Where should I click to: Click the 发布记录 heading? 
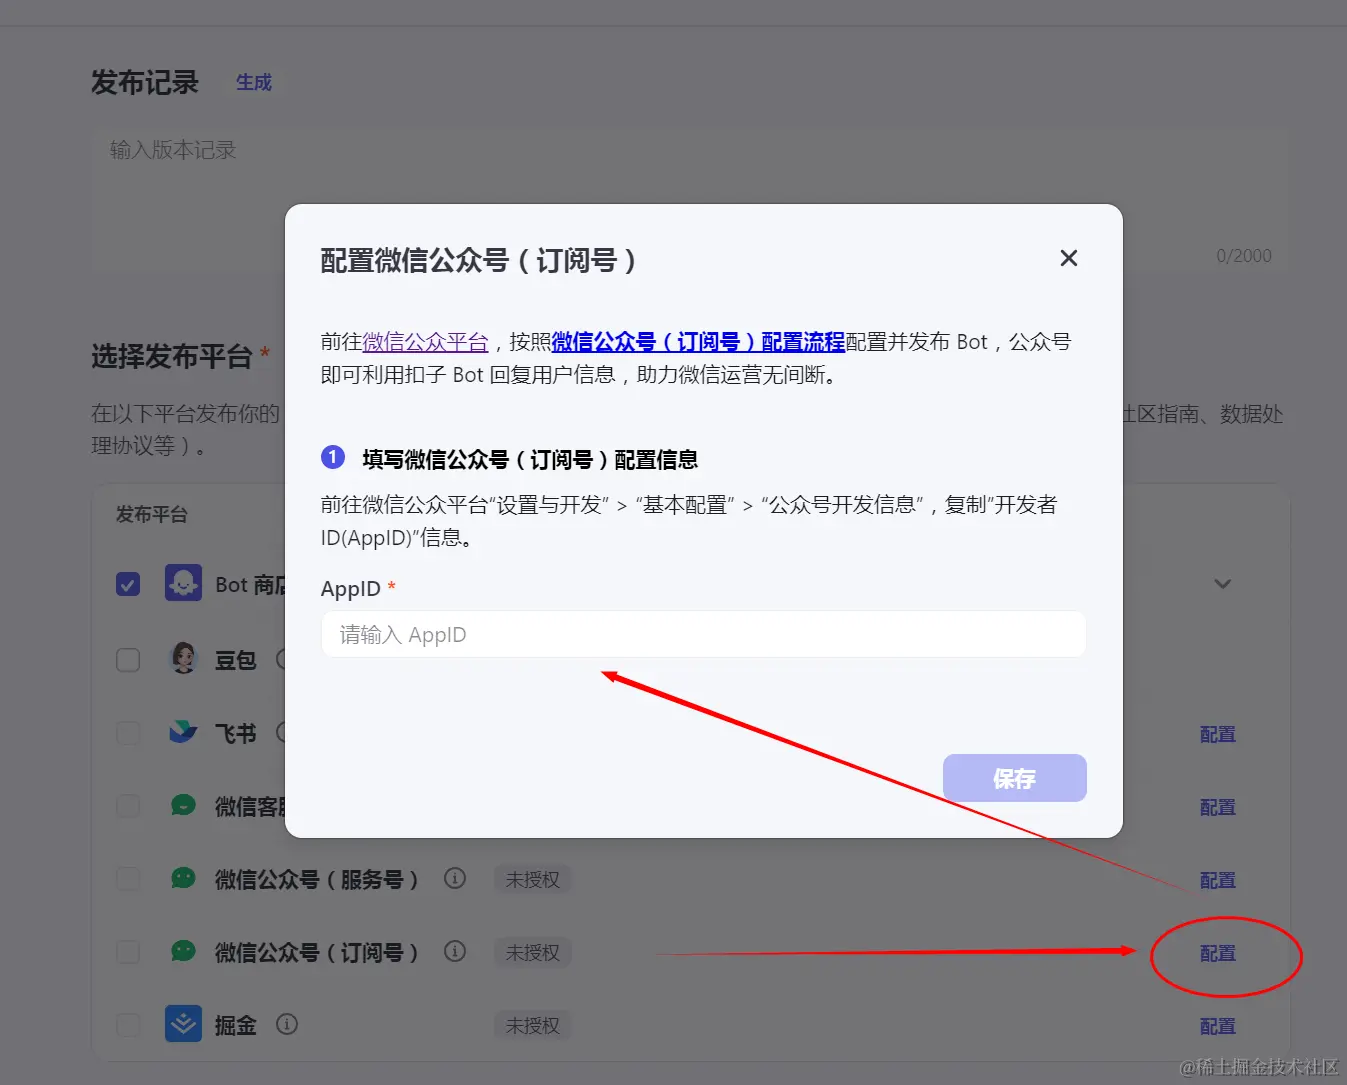point(145,82)
